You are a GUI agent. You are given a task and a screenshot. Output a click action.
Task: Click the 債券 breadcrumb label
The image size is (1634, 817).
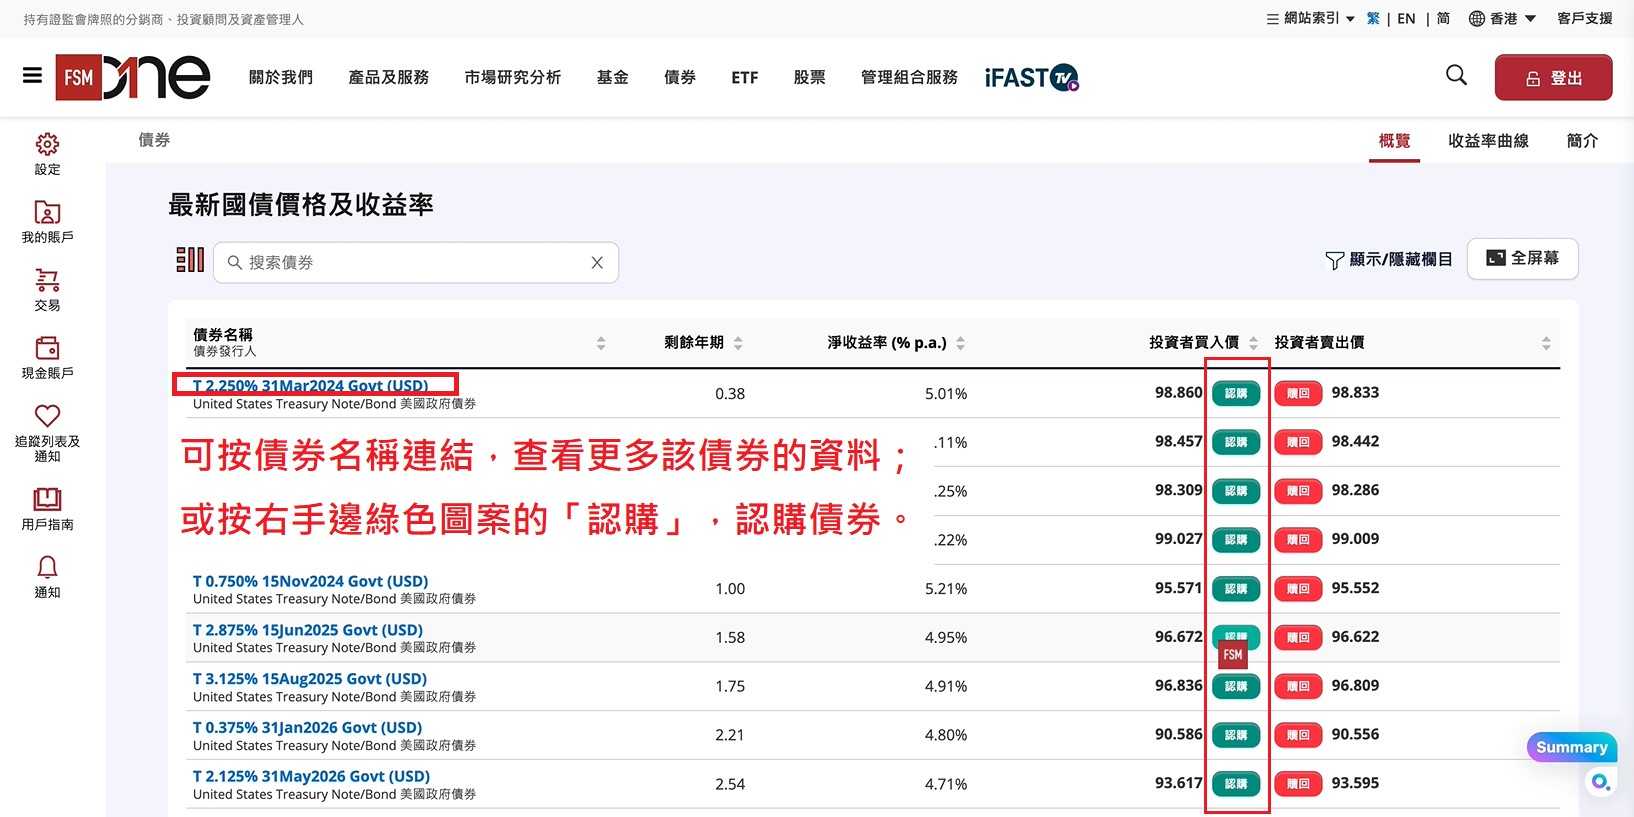coord(154,140)
